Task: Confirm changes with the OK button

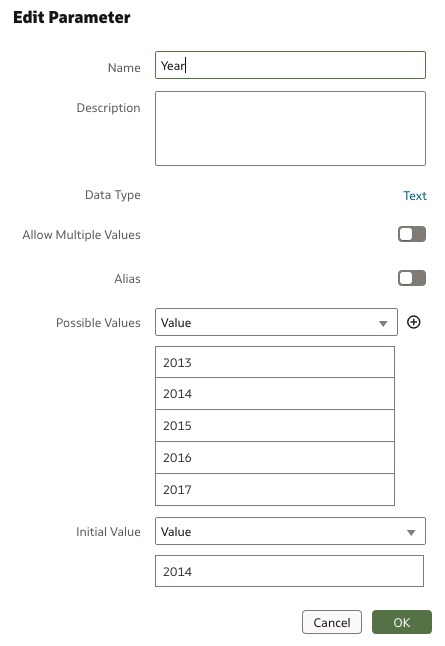Action: point(402,622)
